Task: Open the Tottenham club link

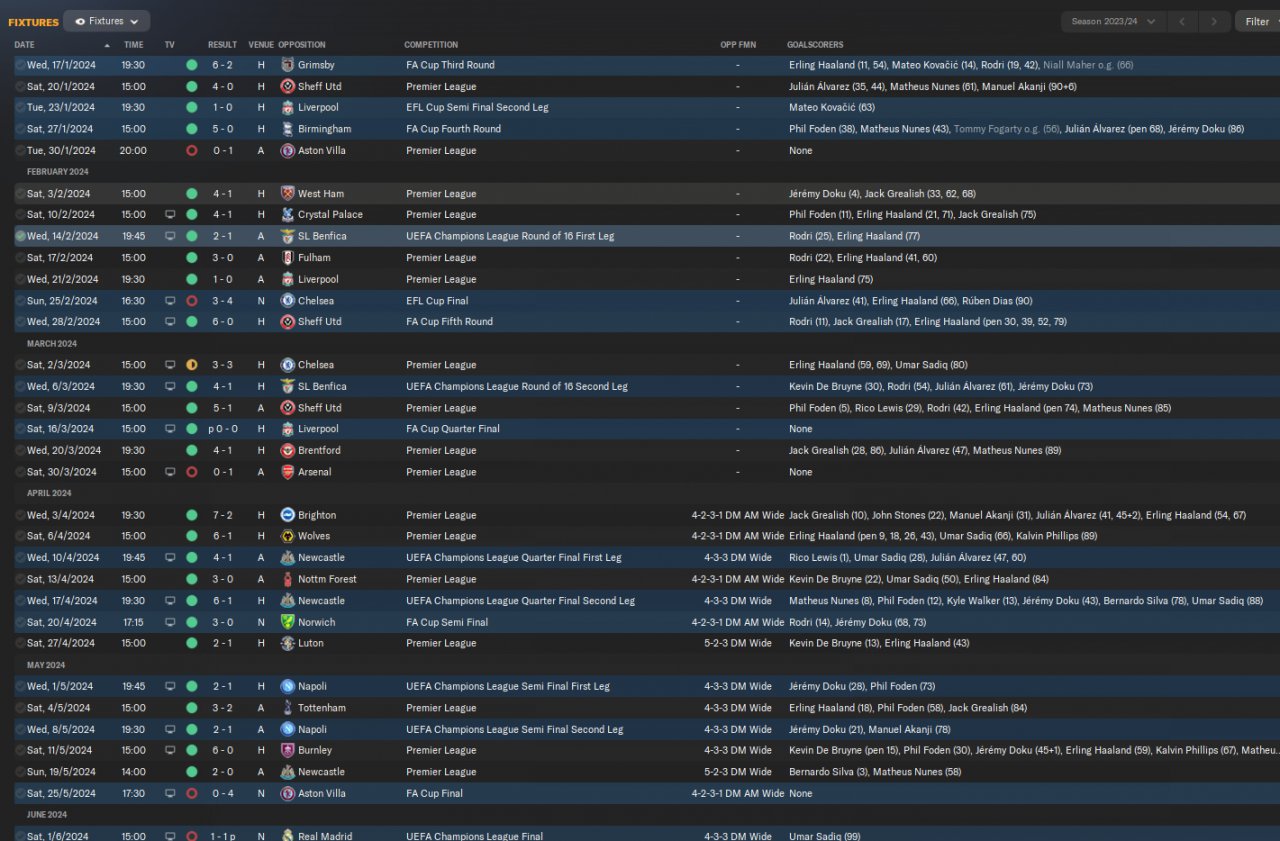Action: click(322, 708)
